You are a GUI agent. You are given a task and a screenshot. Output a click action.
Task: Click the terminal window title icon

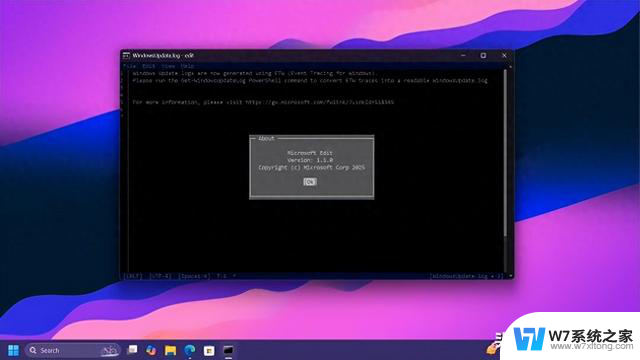click(x=126, y=56)
